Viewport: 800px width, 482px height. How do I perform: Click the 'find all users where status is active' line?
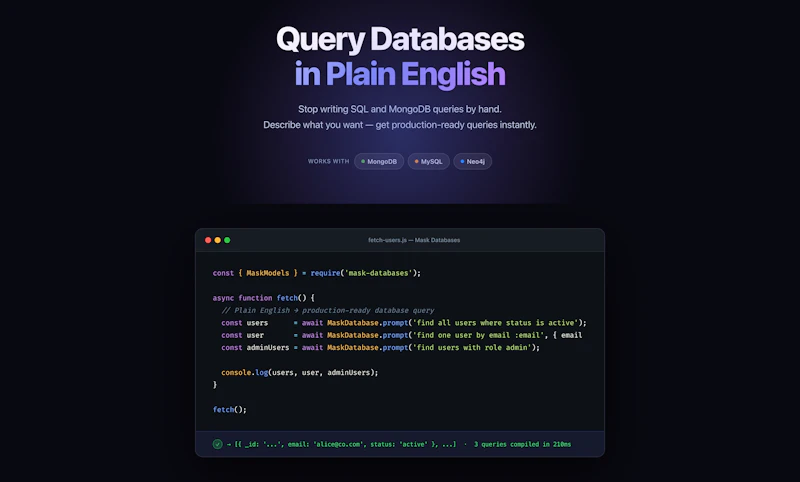click(x=404, y=323)
